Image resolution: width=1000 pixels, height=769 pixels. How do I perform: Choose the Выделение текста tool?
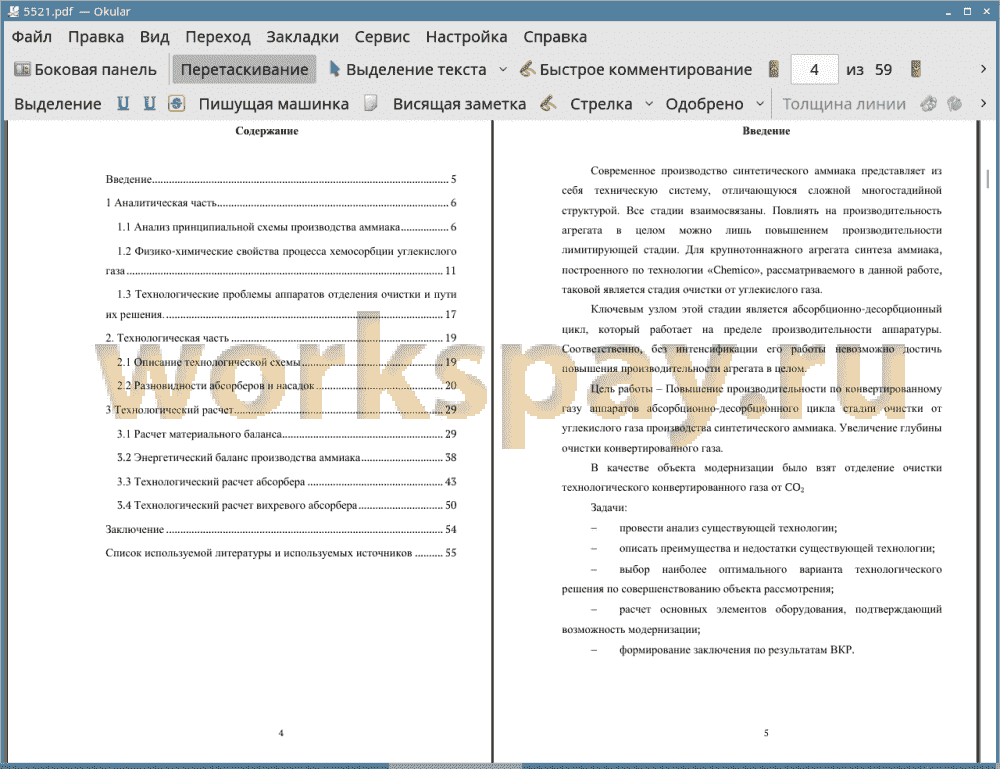[408, 70]
